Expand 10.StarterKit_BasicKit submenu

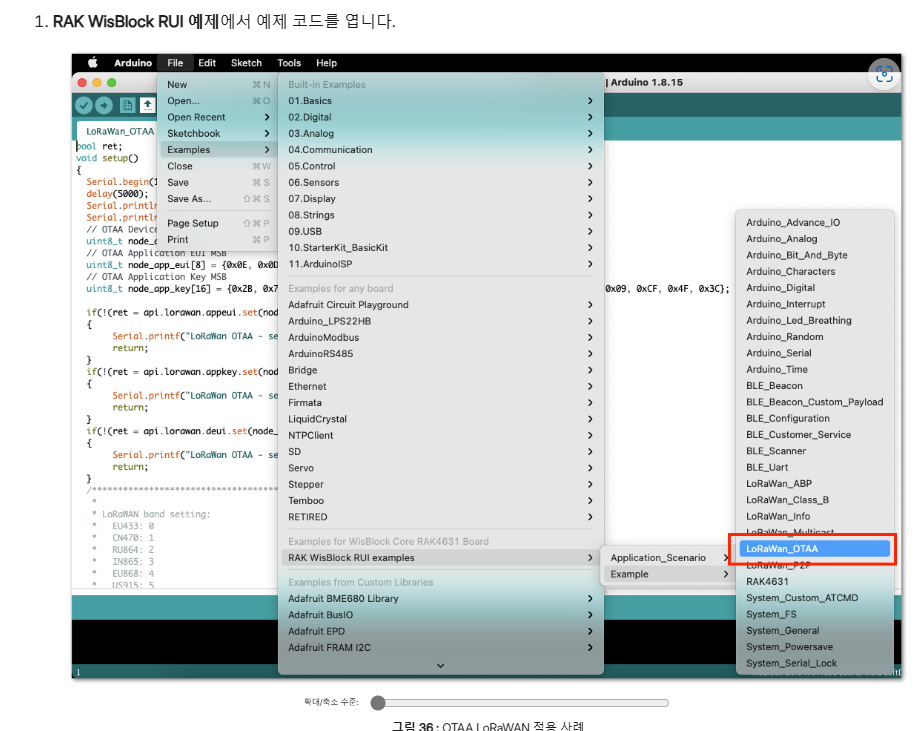pyautogui.click(x=441, y=248)
